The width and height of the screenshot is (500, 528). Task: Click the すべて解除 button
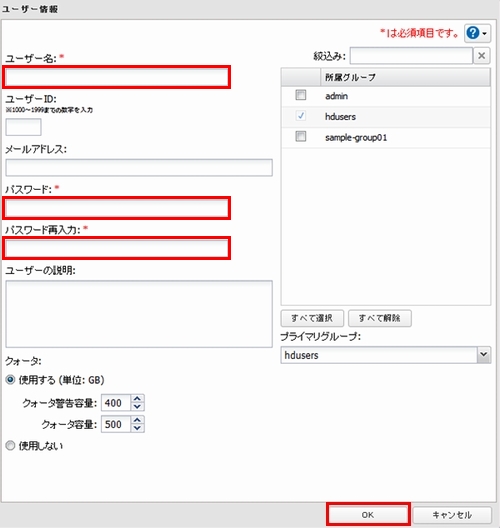click(x=379, y=318)
